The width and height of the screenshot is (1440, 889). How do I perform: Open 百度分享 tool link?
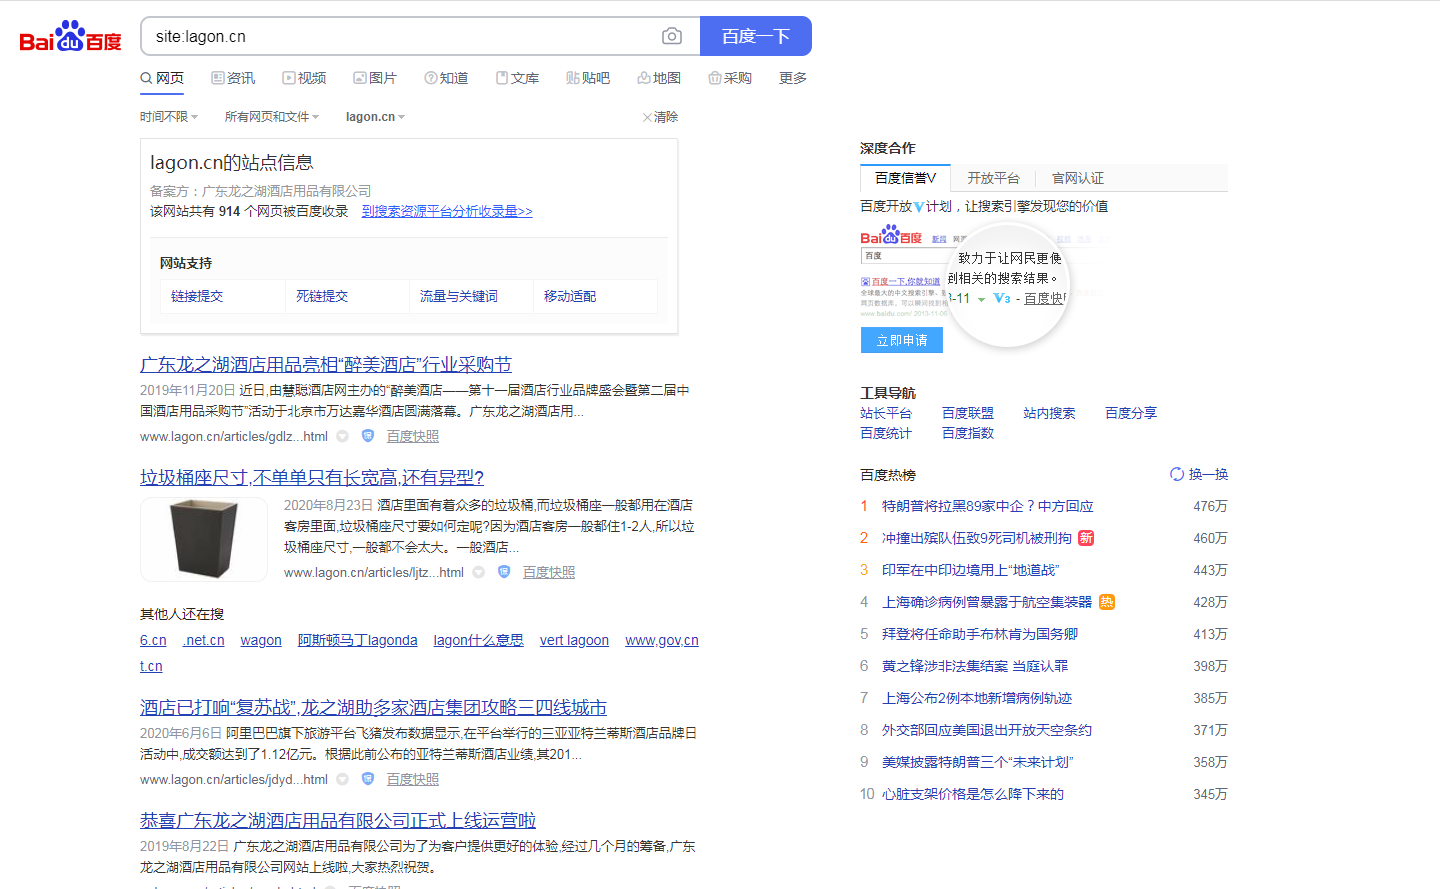1131,413
